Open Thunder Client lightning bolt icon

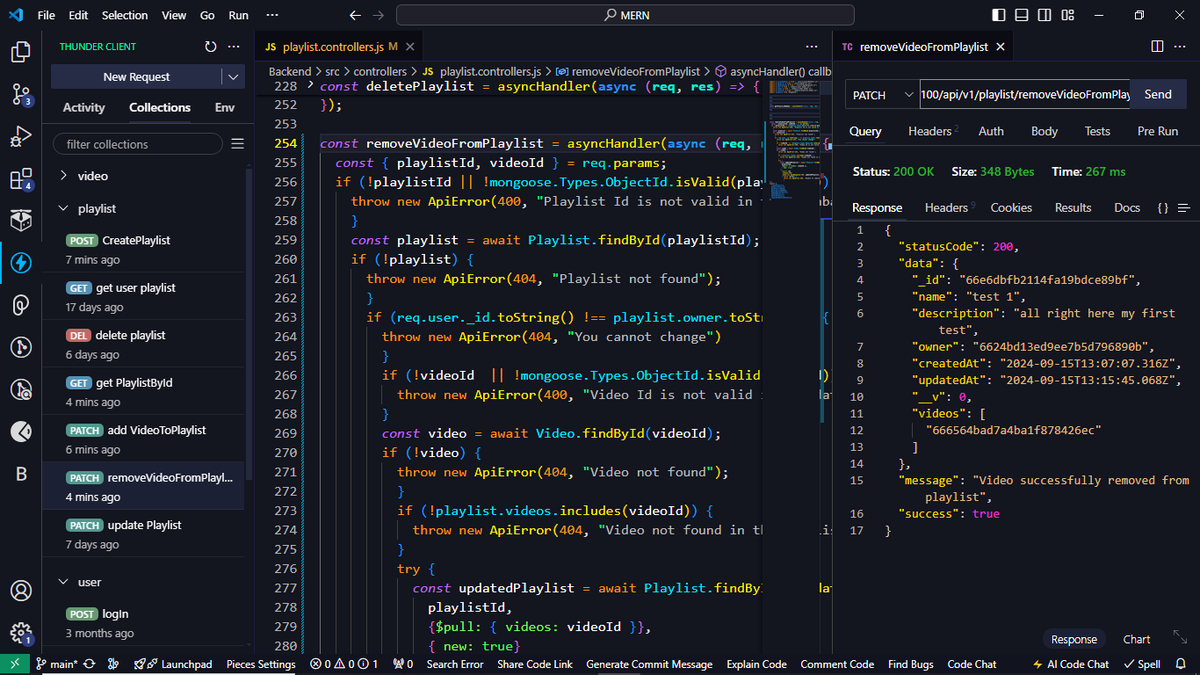point(20,263)
